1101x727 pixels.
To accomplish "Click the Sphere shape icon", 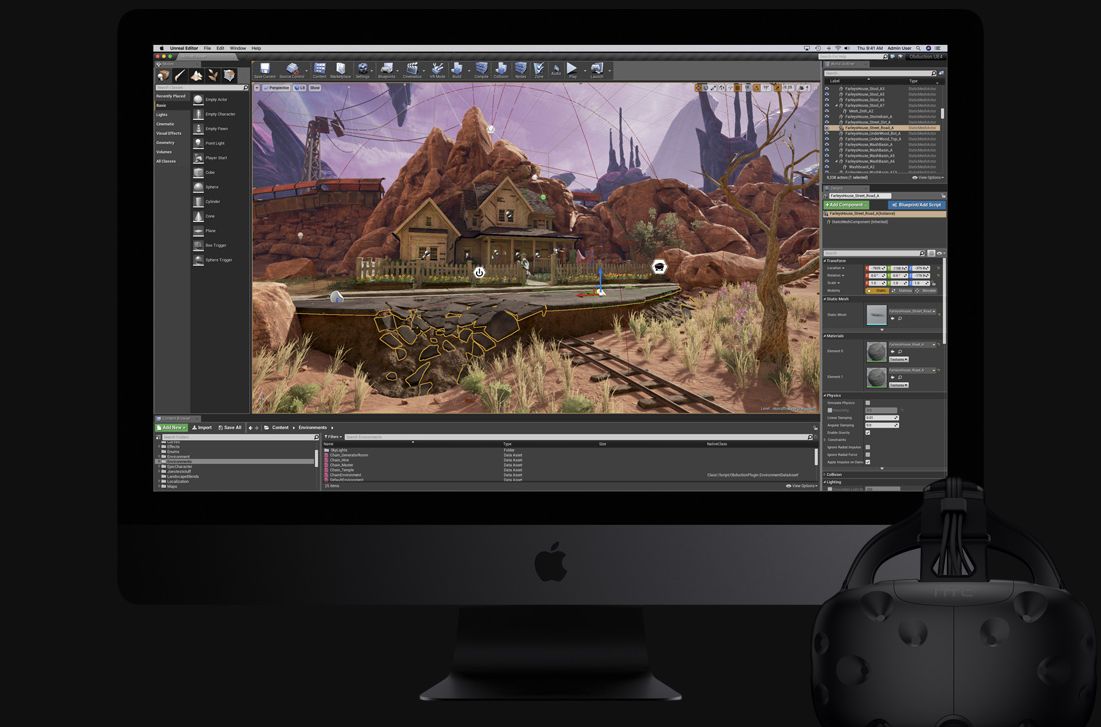I will point(199,188).
